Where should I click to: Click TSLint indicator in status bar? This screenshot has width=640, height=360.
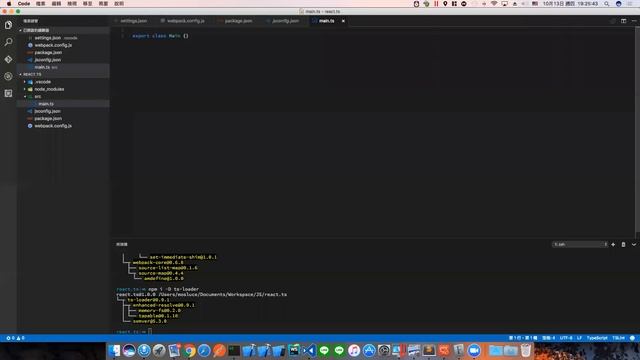618,338
